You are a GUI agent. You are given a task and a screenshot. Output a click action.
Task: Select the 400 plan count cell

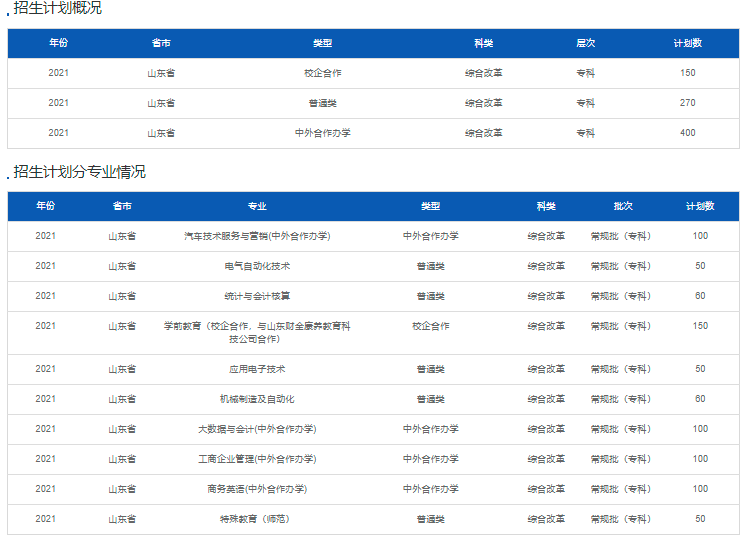click(x=688, y=133)
